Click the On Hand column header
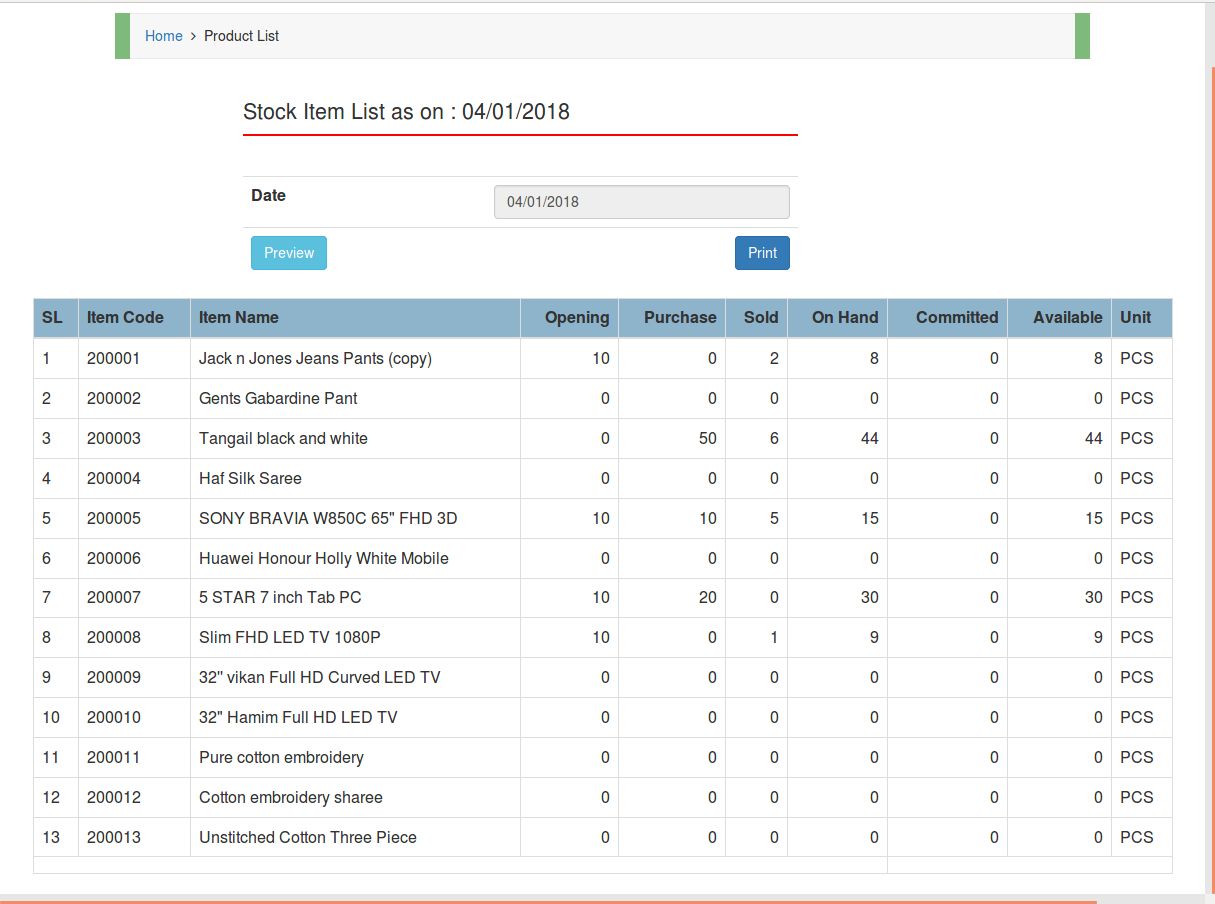Image resolution: width=1215 pixels, height=904 pixels. [844, 317]
